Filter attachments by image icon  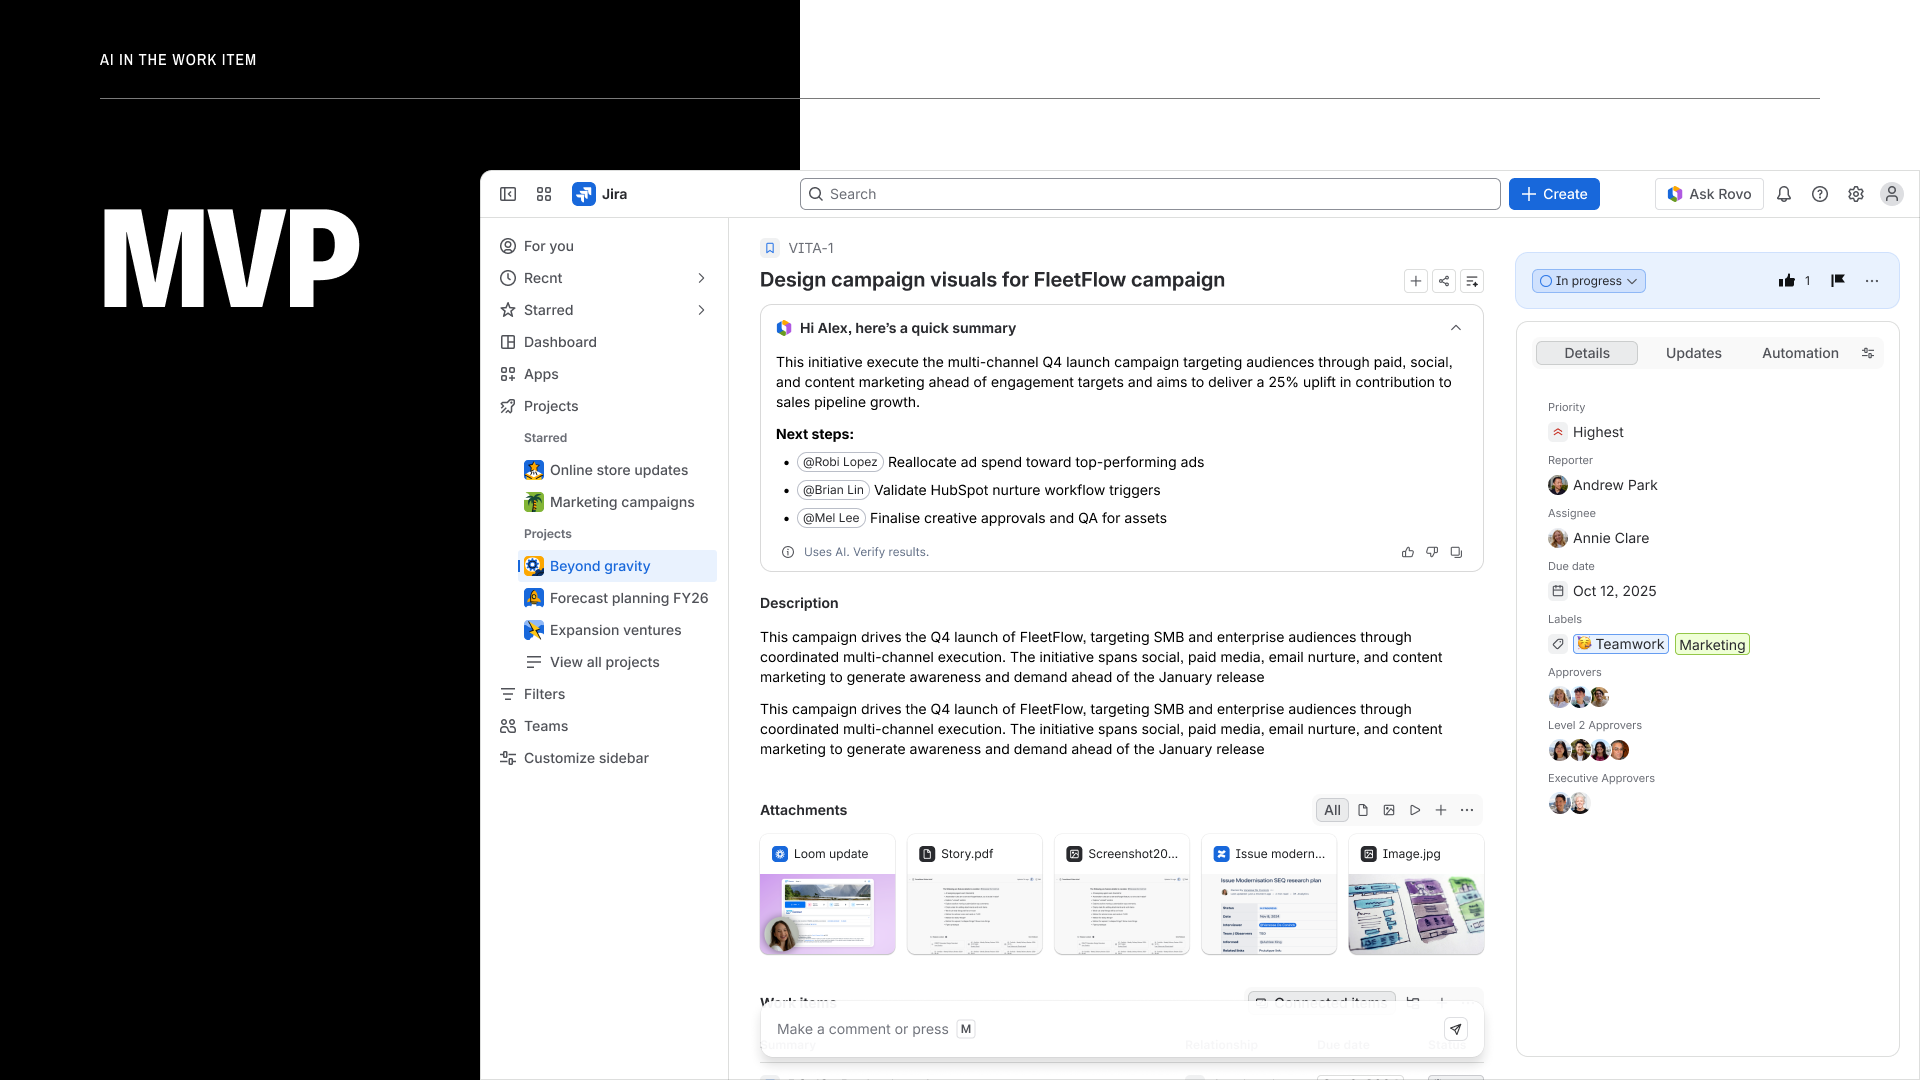coord(1389,810)
